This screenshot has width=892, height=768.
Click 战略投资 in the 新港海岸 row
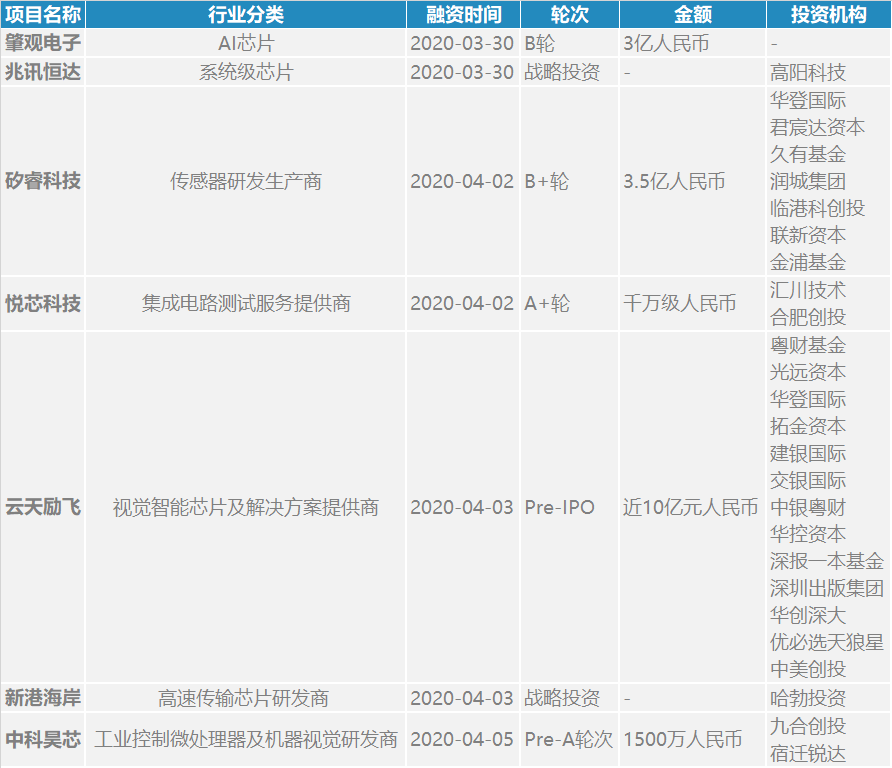pos(562,697)
